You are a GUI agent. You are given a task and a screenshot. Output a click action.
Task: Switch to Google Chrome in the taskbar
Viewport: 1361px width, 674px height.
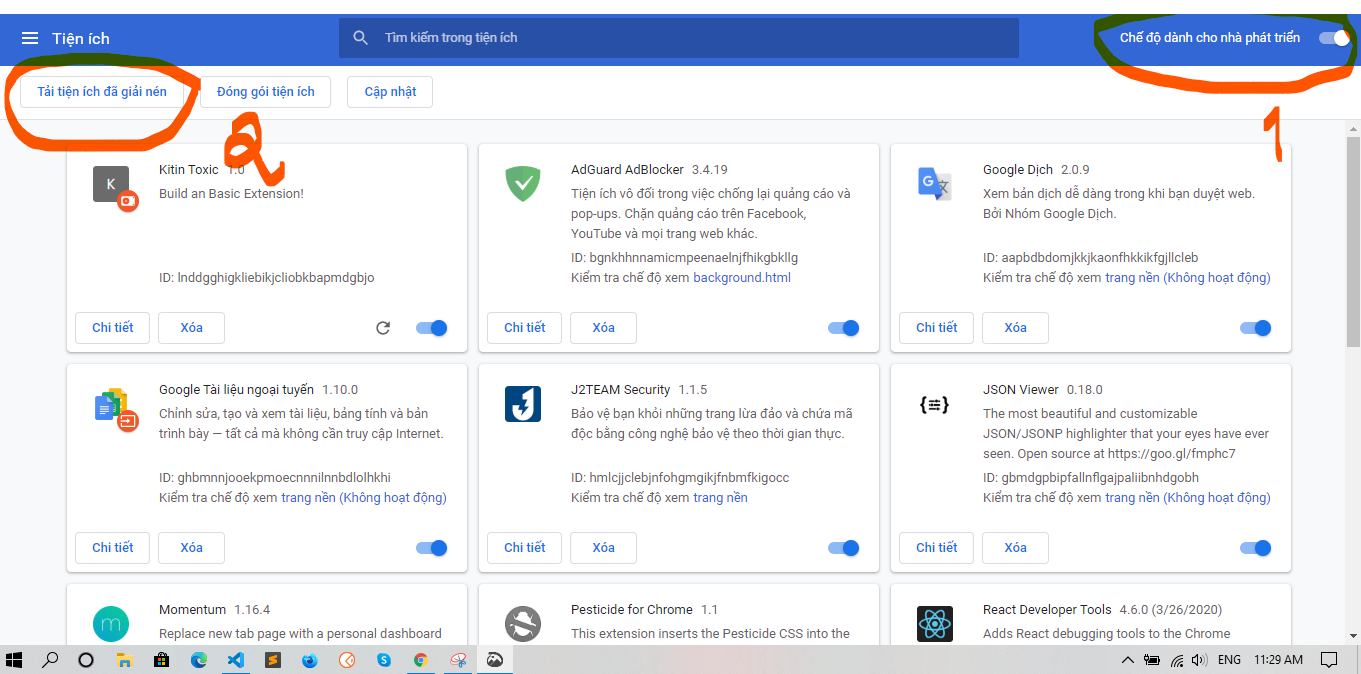421,660
